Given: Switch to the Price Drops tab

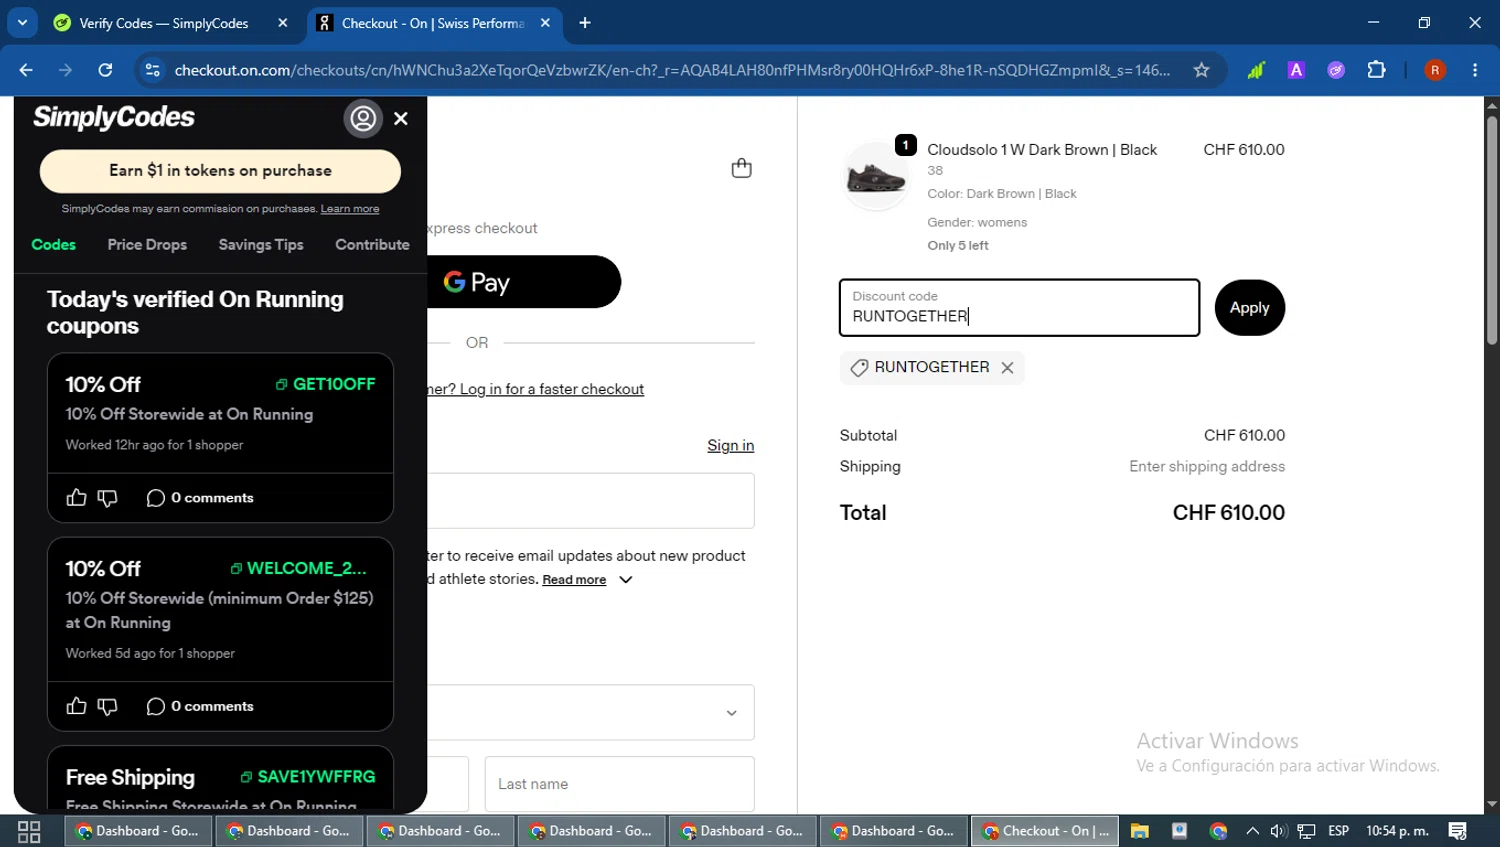Looking at the screenshot, I should click(147, 245).
